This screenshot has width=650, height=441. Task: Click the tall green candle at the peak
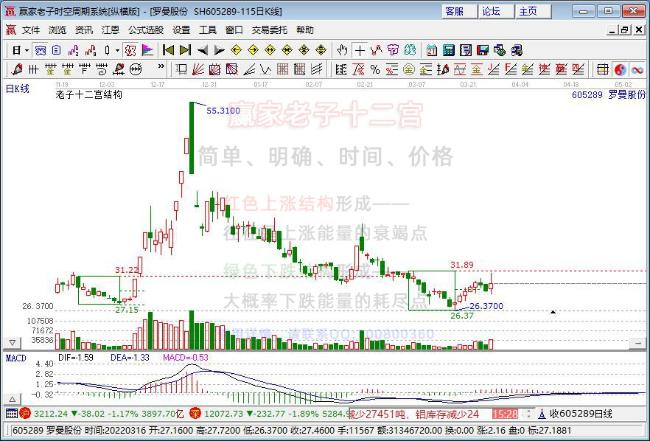coord(192,138)
